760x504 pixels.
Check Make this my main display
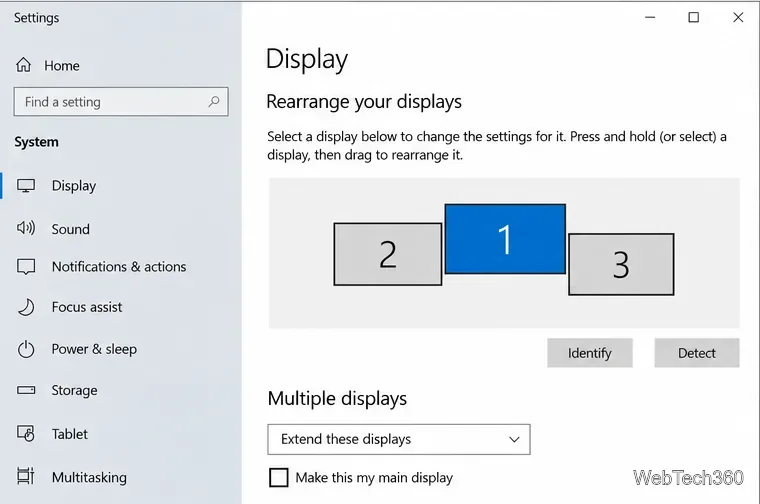point(279,477)
